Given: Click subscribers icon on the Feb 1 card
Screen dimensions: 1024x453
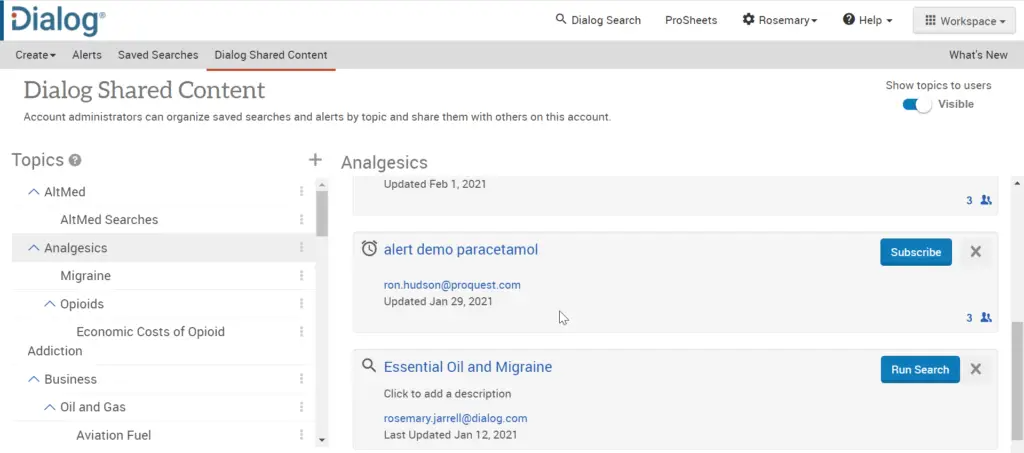Looking at the screenshot, I should coord(986,200).
